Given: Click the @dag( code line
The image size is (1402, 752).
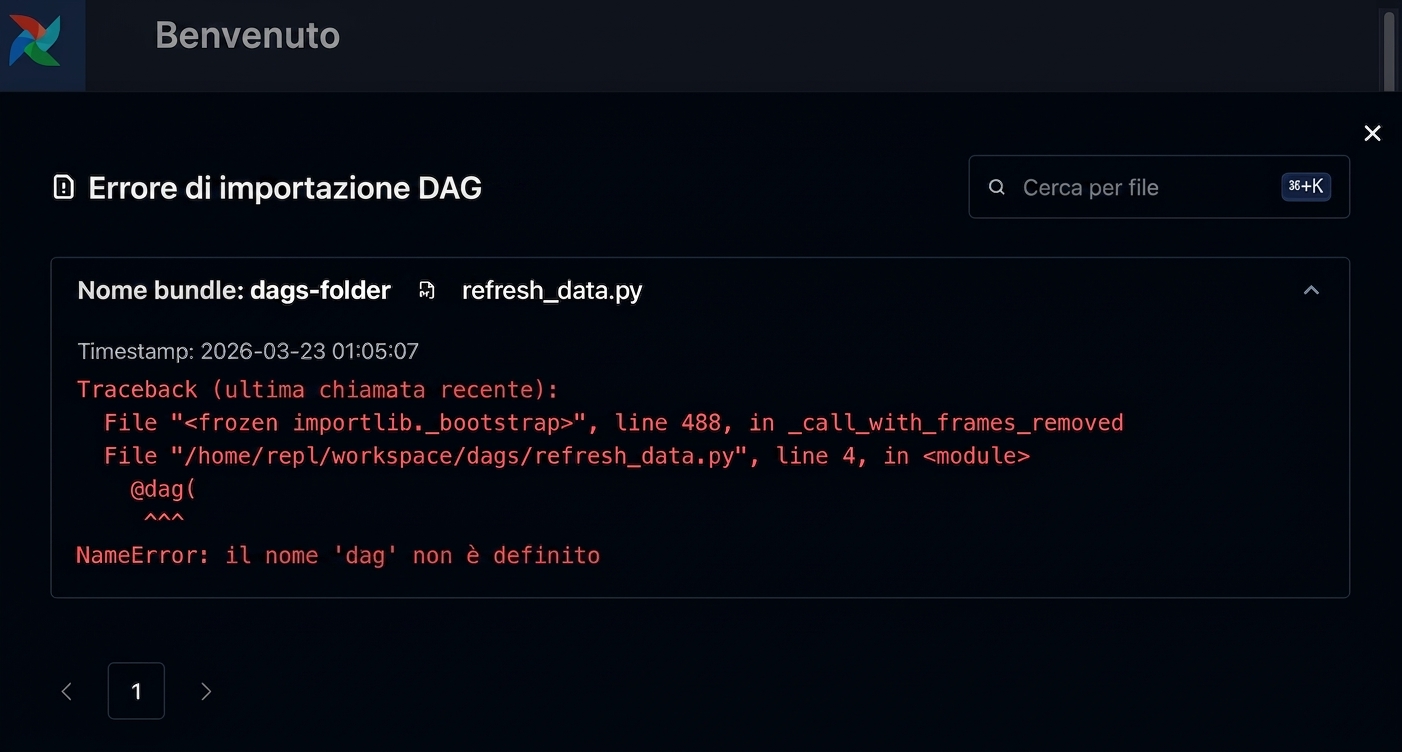Looking at the screenshot, I should tap(163, 489).
